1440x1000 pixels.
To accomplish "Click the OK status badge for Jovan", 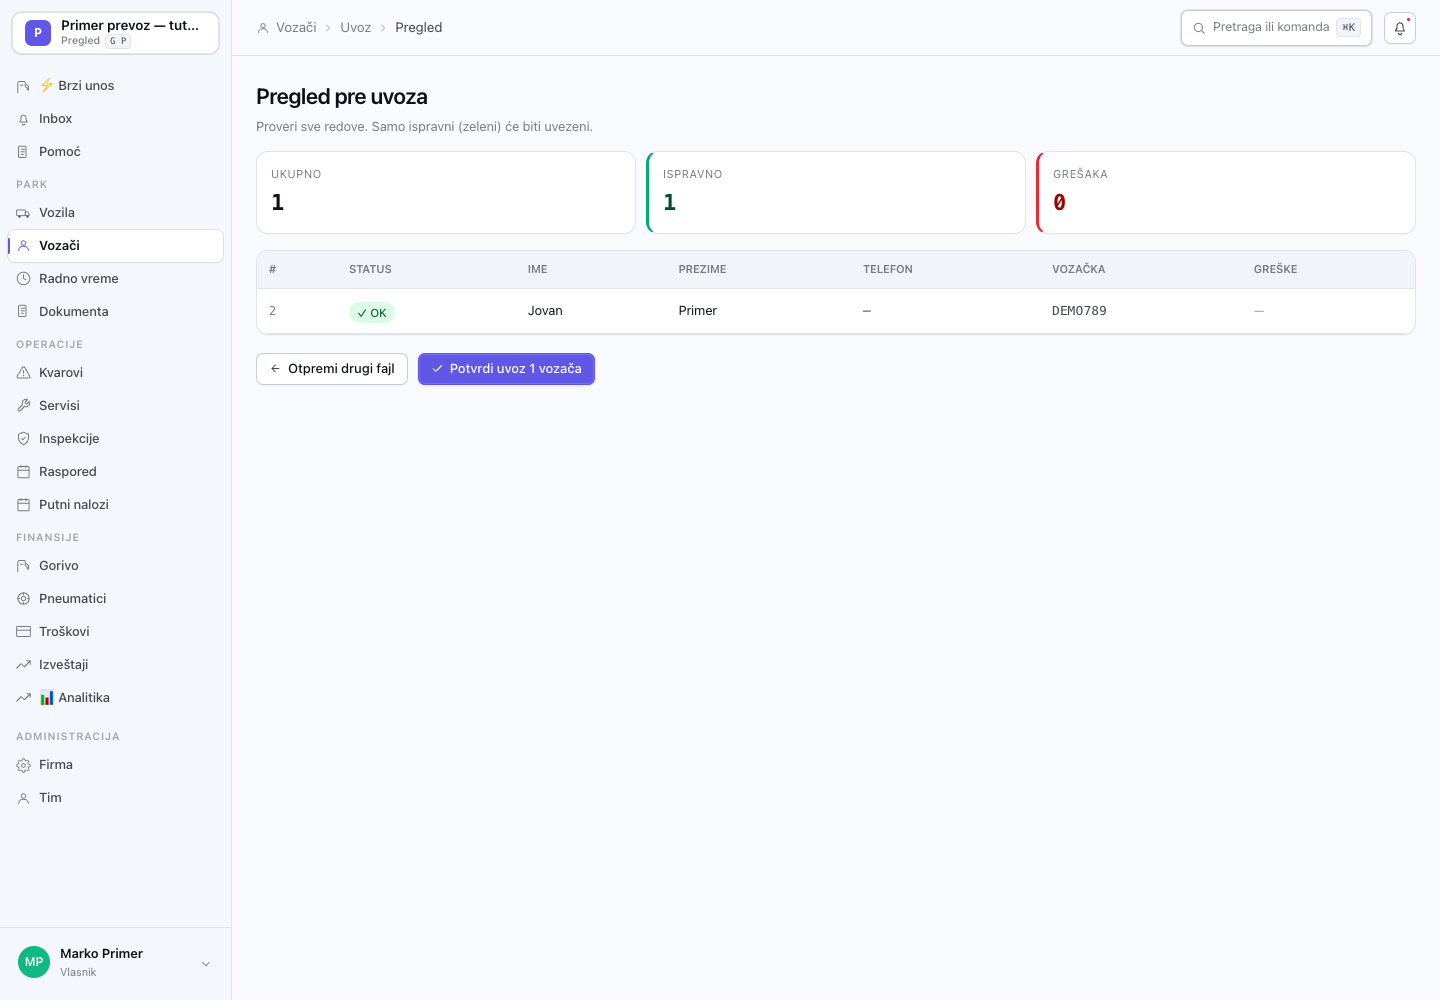I will pyautogui.click(x=372, y=313).
